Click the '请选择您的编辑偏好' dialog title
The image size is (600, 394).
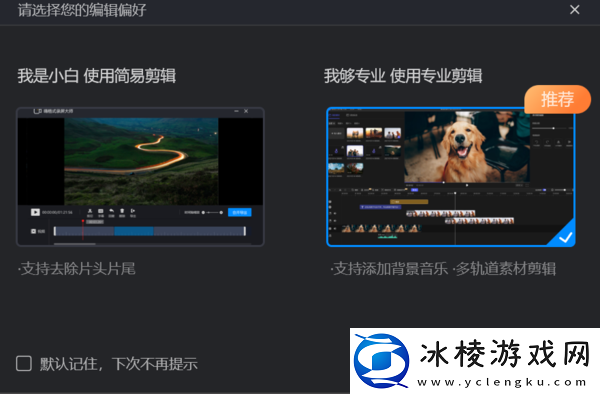[82, 10]
